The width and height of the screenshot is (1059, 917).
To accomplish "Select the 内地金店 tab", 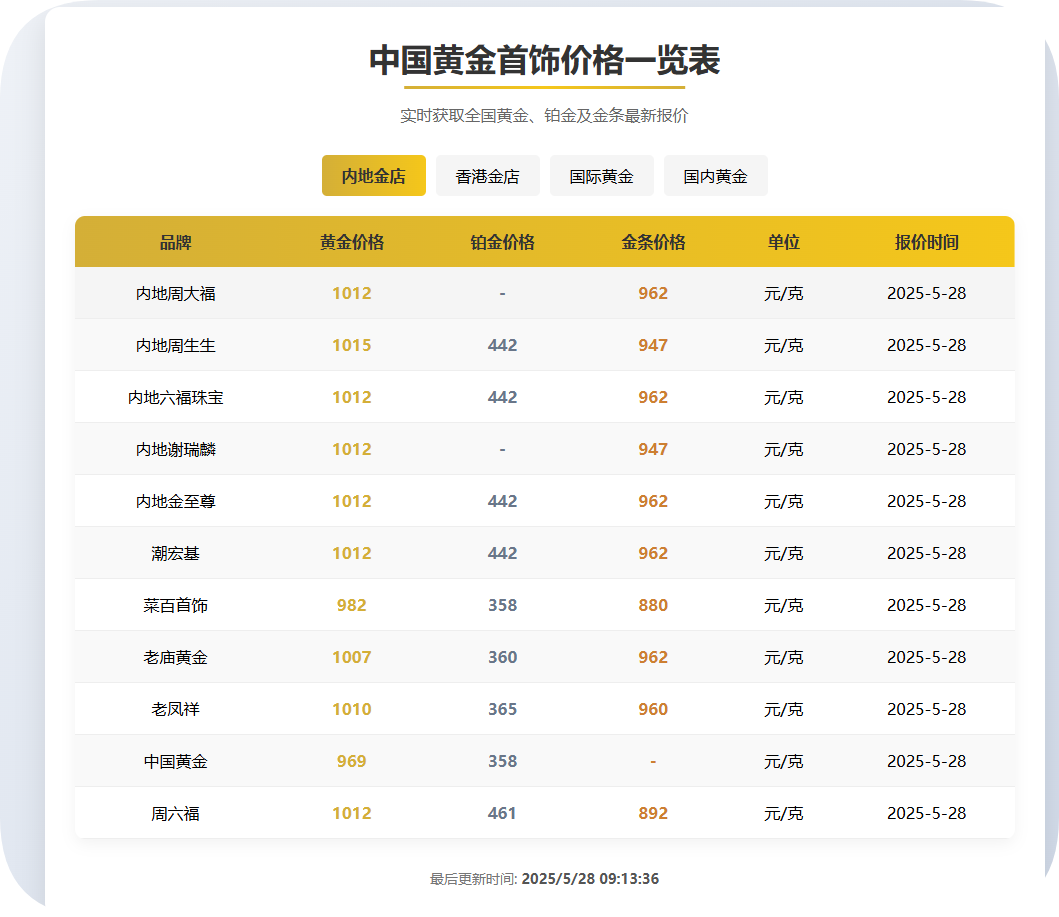I will coord(373,176).
